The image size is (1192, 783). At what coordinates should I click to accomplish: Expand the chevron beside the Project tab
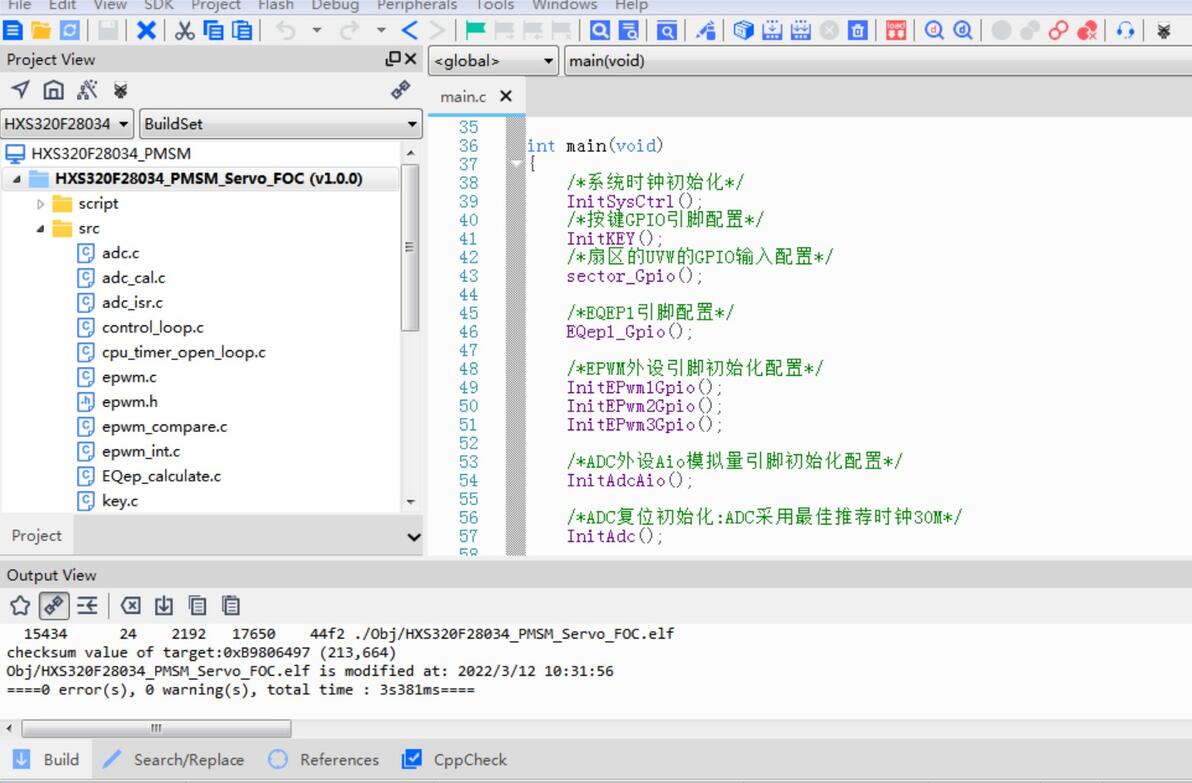(x=414, y=537)
